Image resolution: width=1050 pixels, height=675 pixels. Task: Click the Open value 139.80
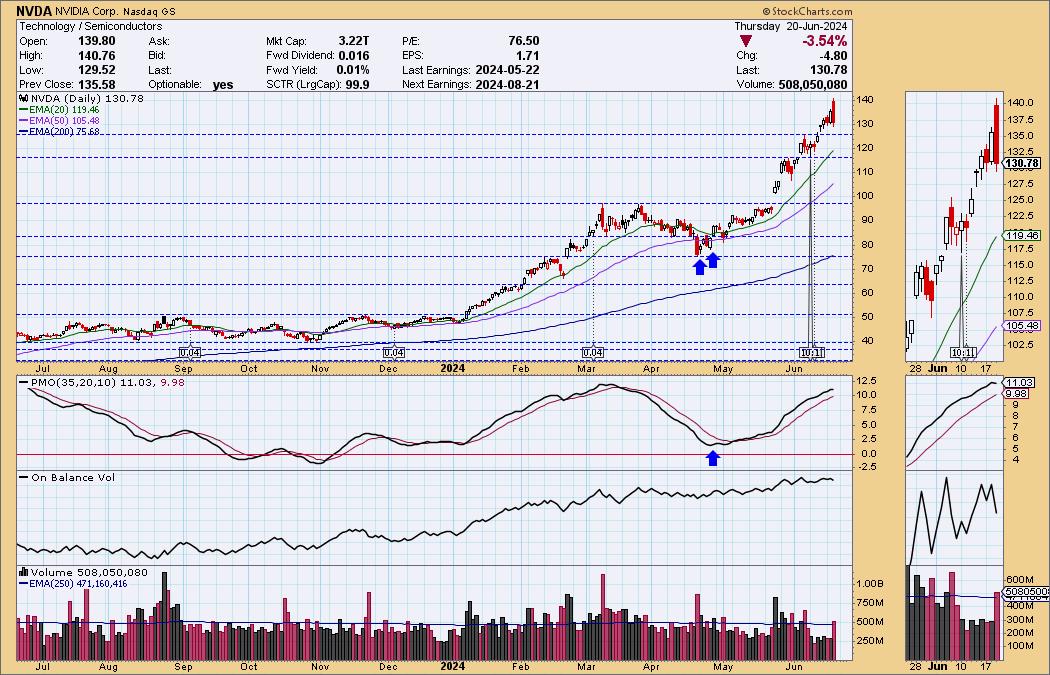pyautogui.click(x=96, y=41)
